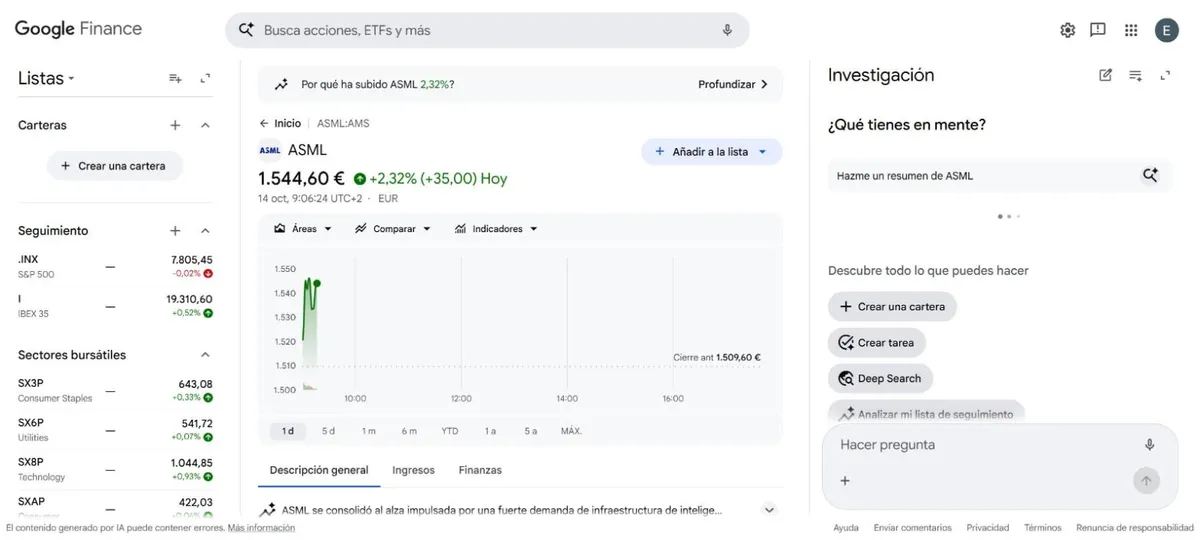Open the IBEX 35 row

(x=115, y=305)
